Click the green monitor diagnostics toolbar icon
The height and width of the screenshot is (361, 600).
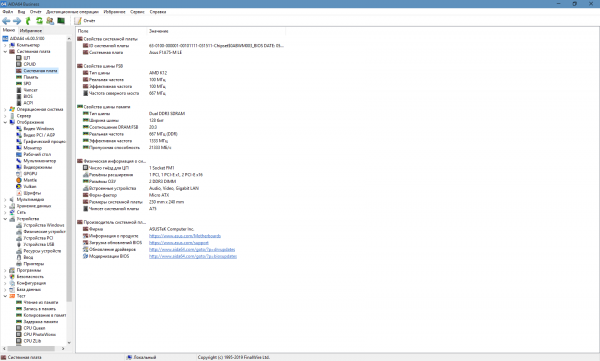tap(61, 21)
